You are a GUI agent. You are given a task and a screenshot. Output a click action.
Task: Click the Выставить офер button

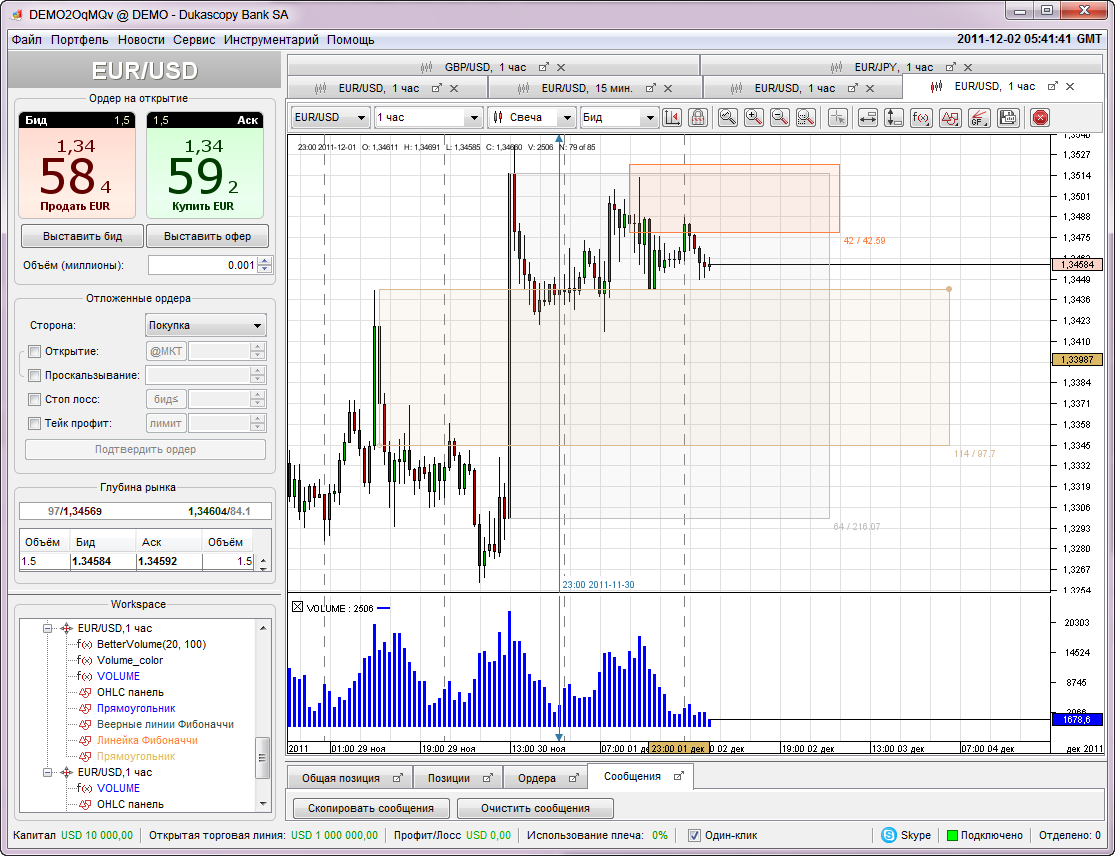208,236
